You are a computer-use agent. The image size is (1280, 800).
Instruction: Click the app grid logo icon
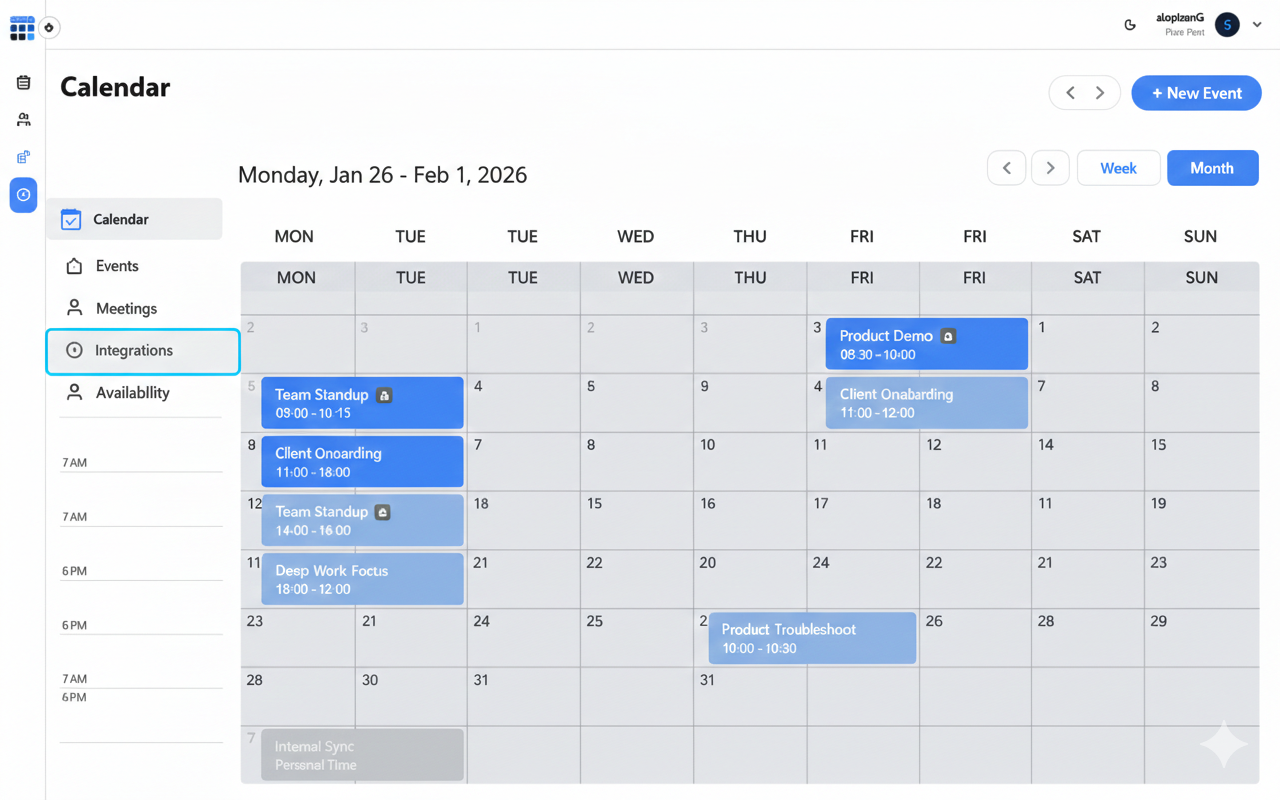(22, 28)
